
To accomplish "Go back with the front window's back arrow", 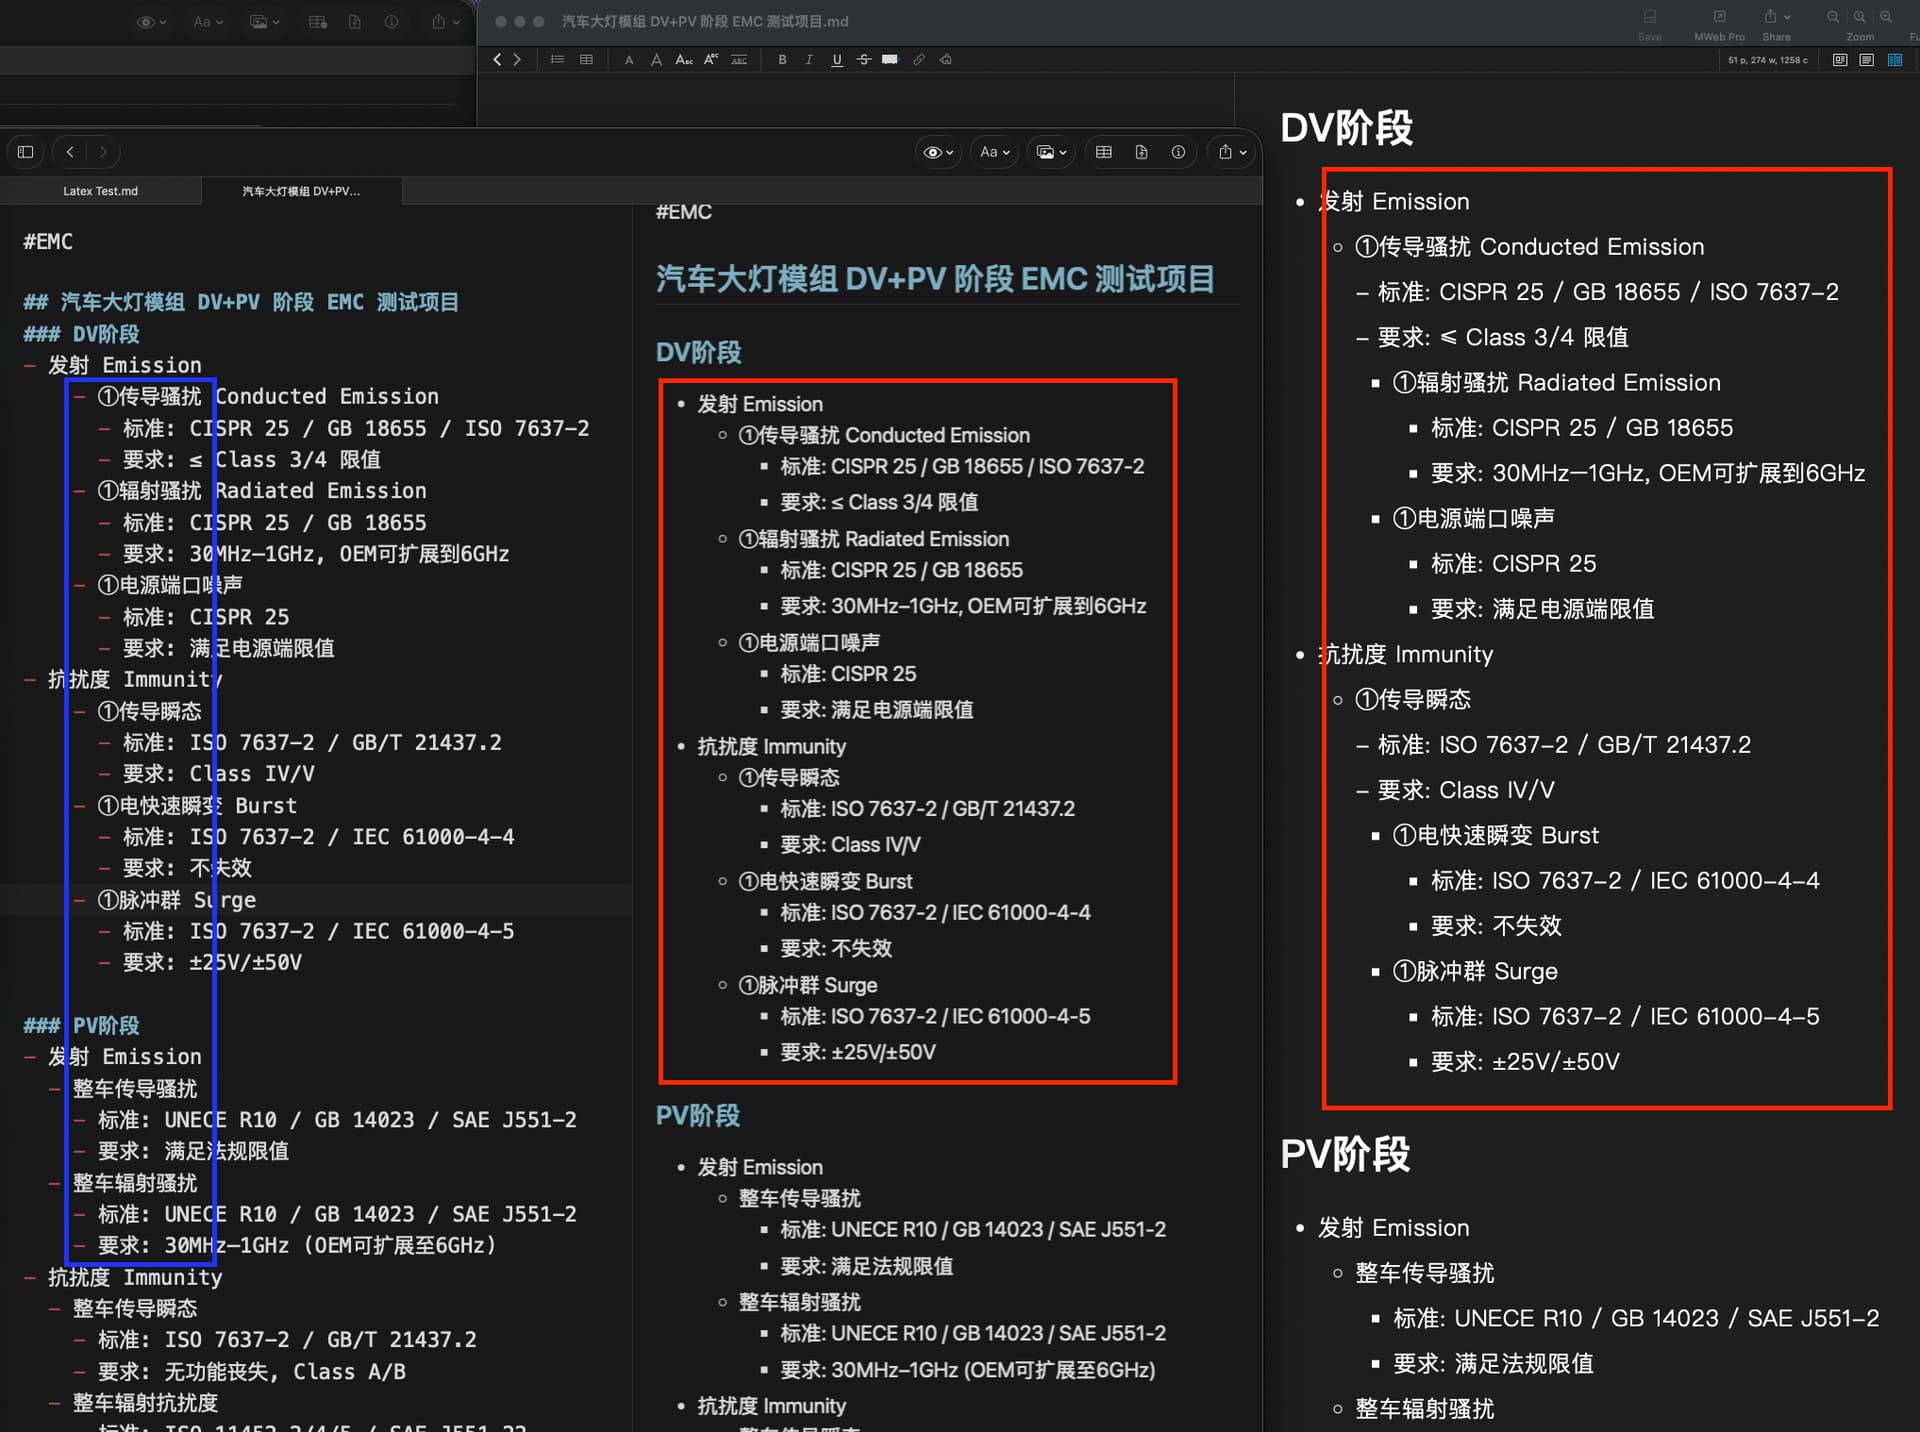I will (x=70, y=152).
